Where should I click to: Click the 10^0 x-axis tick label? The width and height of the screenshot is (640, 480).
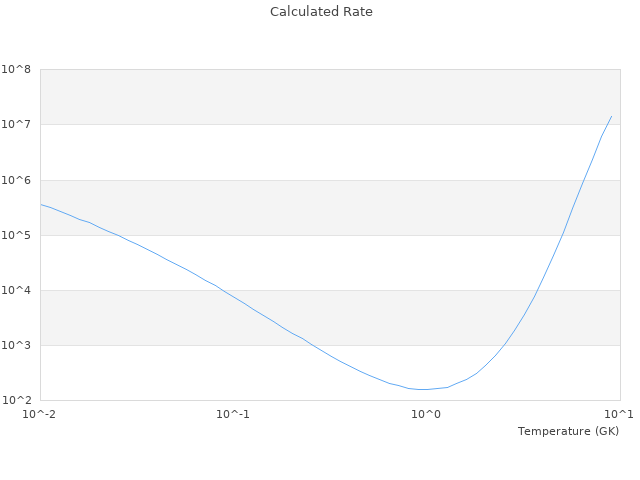[x=426, y=414]
